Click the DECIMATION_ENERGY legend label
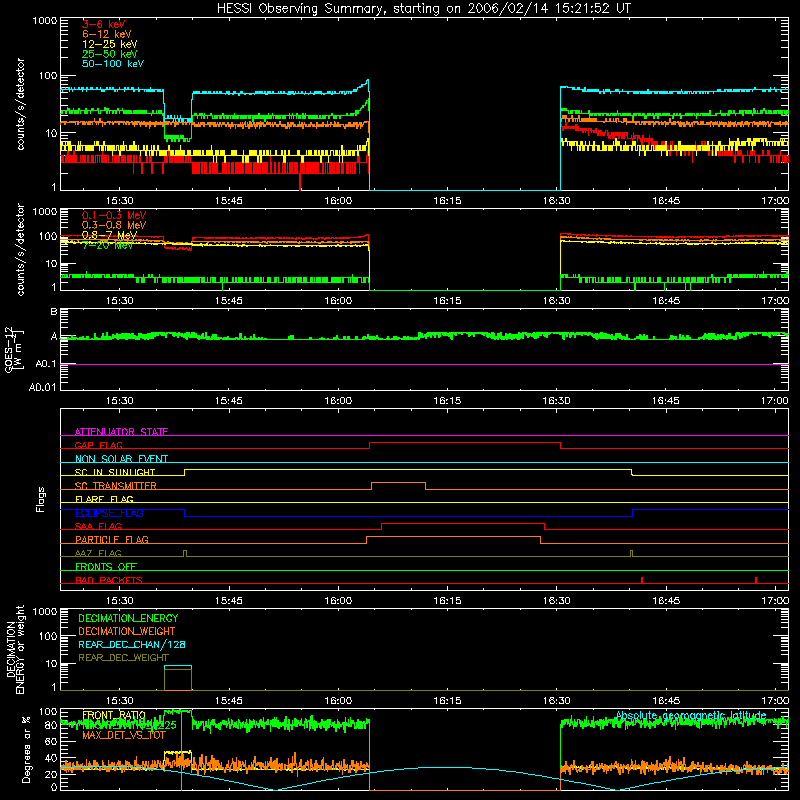Screen dimensions: 800x800 [x=128, y=618]
